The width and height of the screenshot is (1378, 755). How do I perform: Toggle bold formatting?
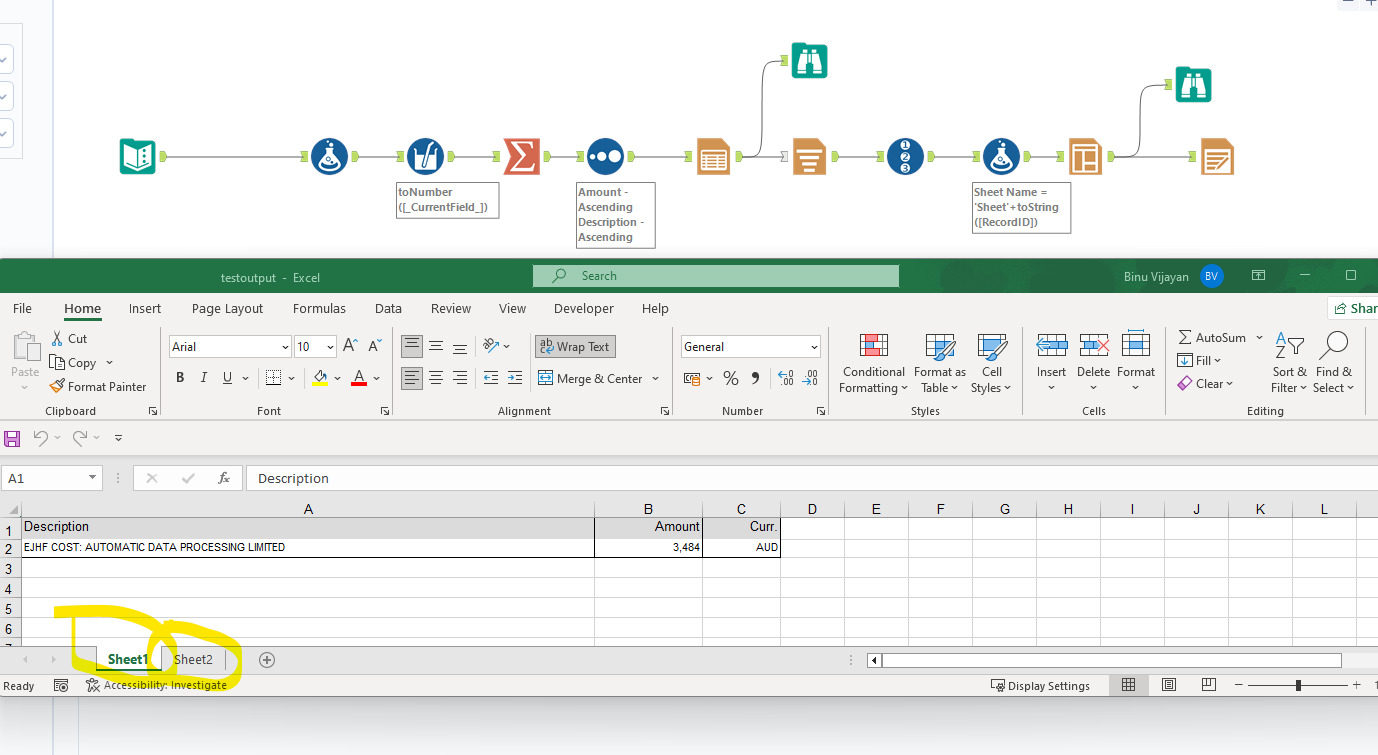coord(180,377)
